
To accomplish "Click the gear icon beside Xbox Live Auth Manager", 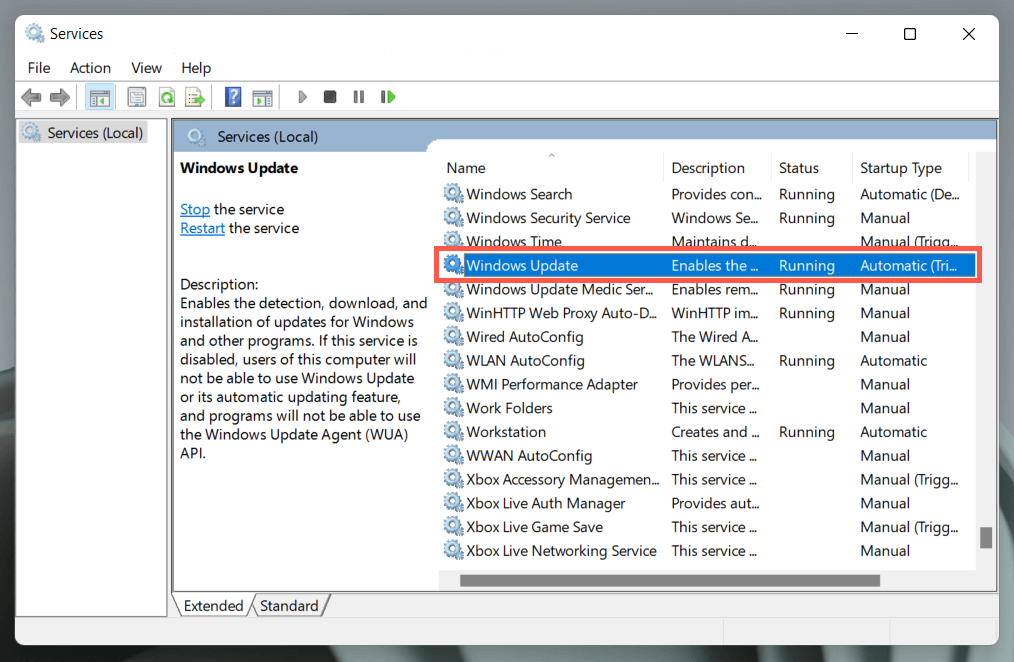I will coord(453,502).
